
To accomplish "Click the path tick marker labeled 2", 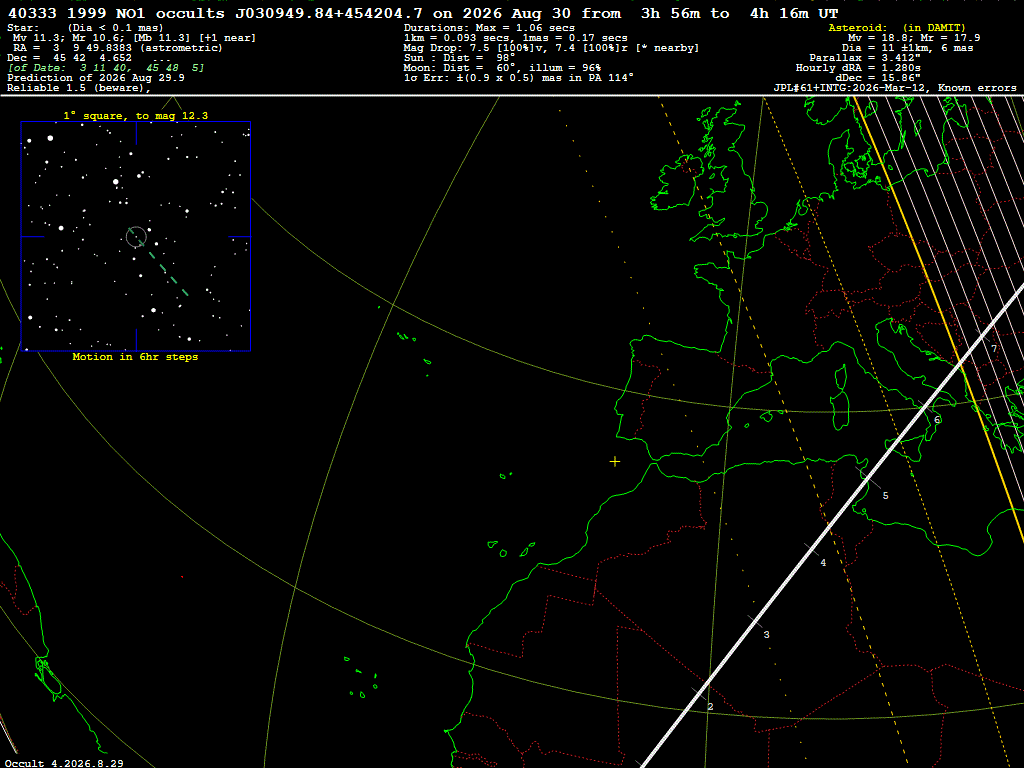I will click(711, 707).
